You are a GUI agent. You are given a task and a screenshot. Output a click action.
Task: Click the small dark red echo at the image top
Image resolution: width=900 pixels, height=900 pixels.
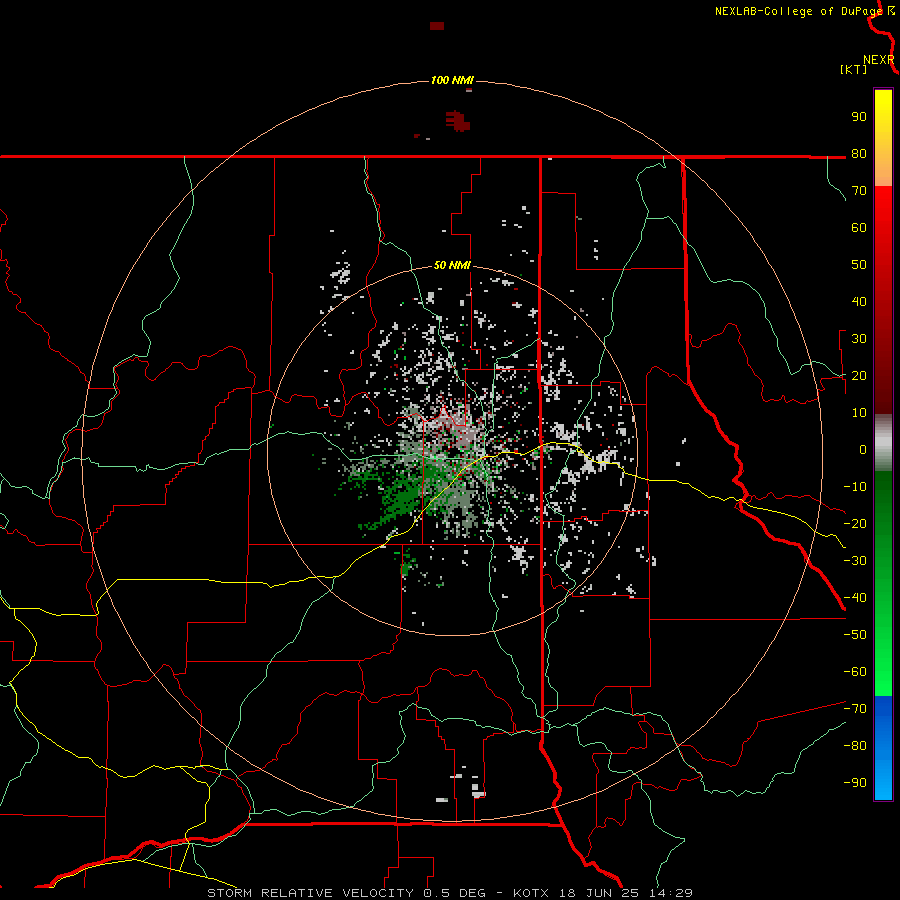(437, 26)
